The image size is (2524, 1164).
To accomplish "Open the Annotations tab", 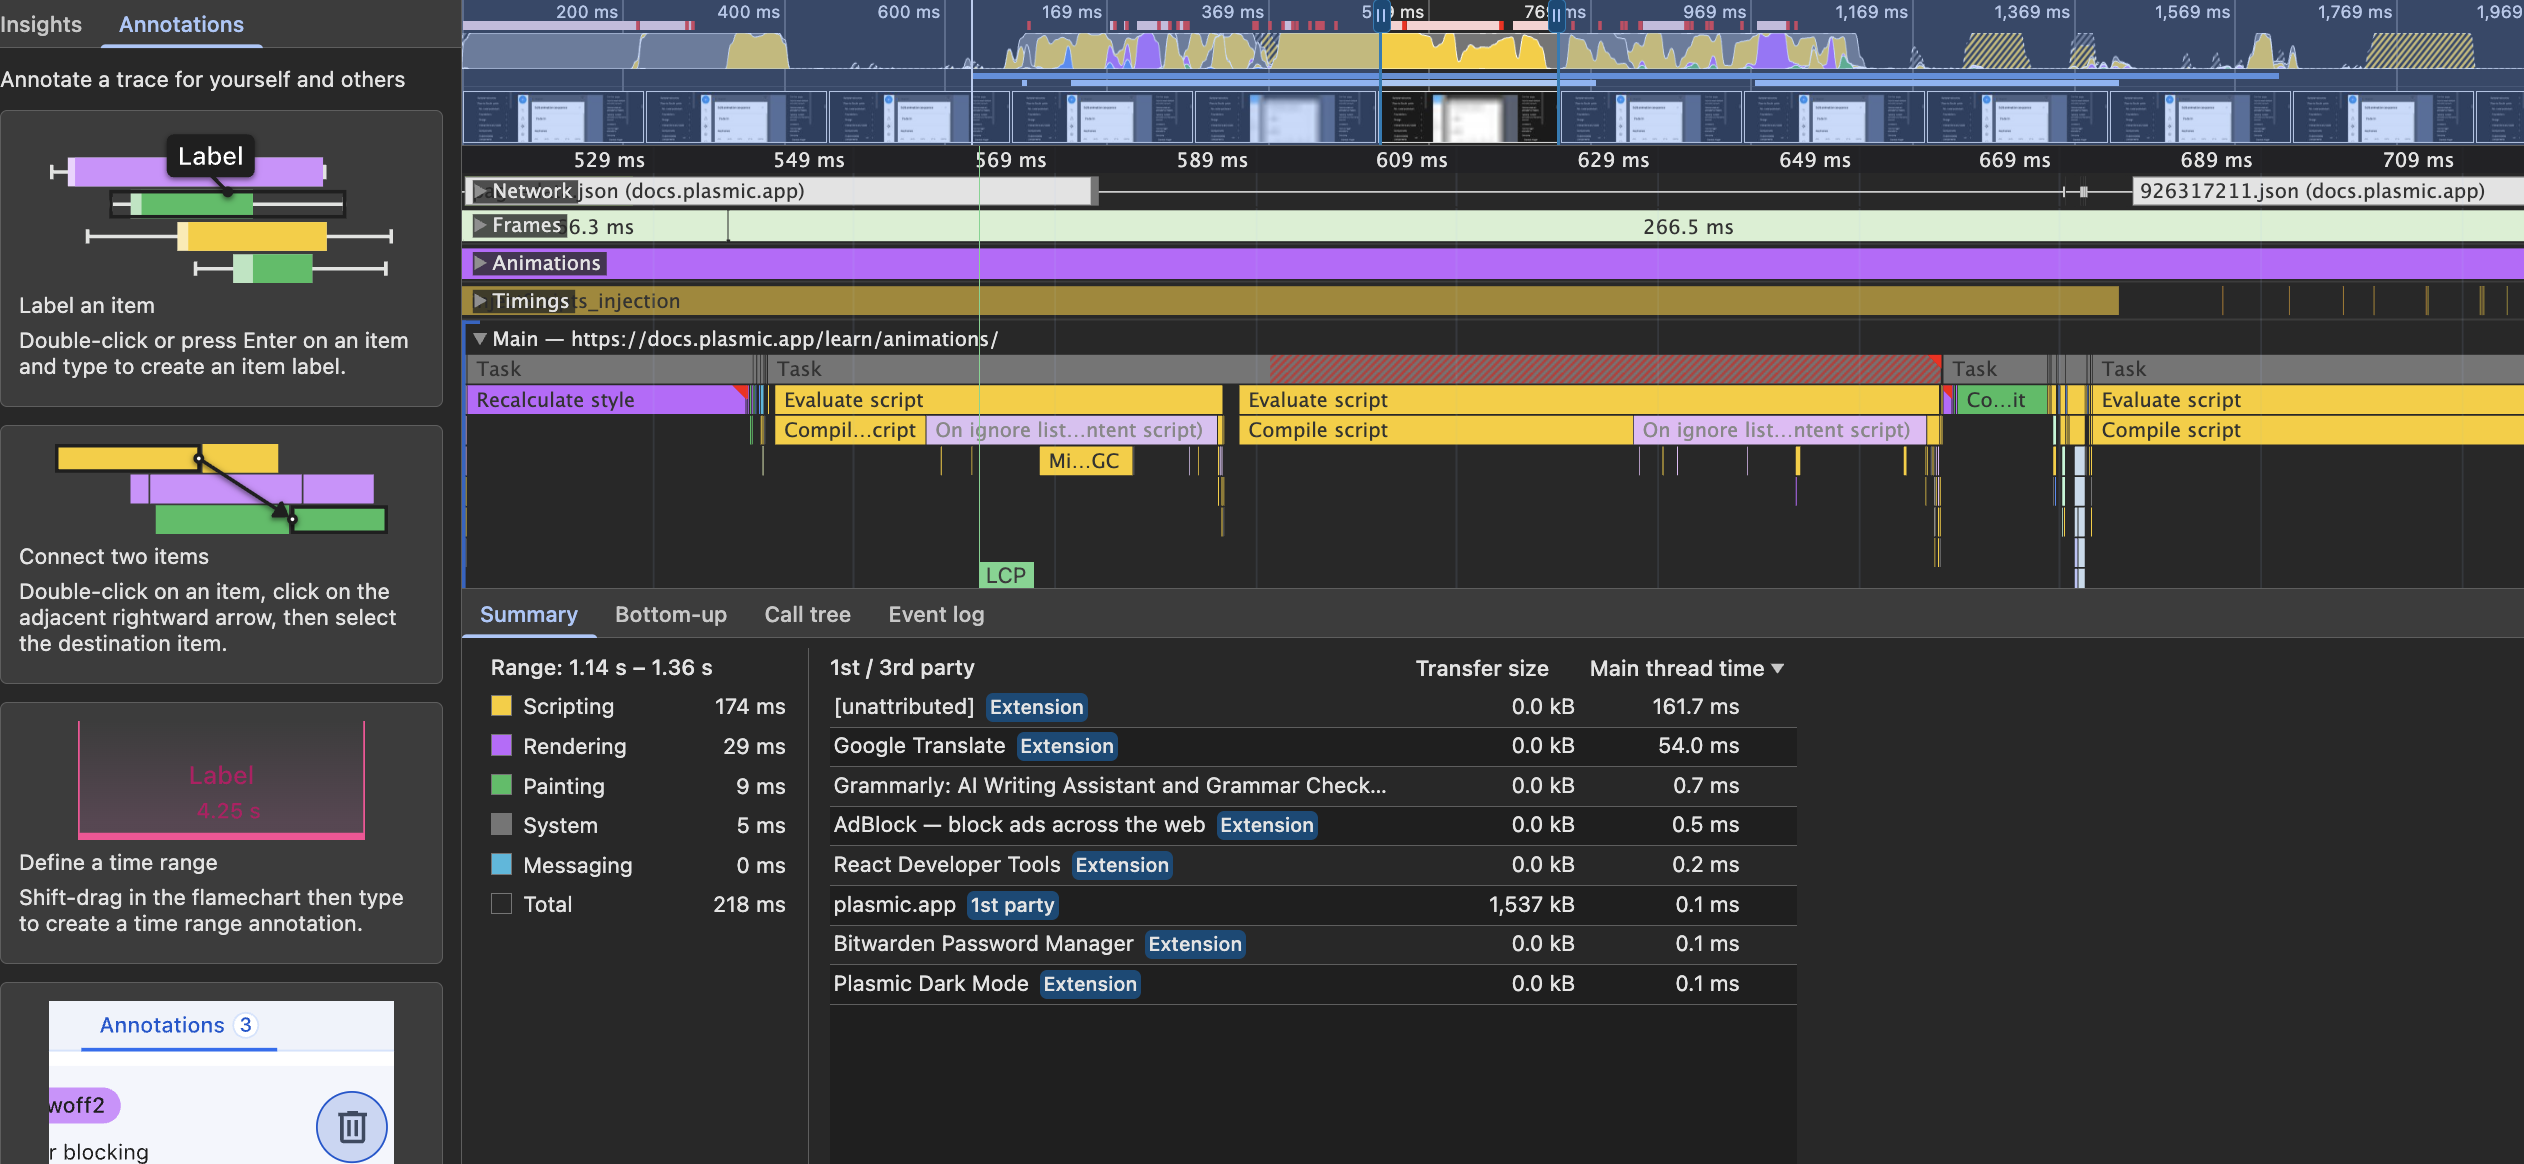I will (x=181, y=24).
